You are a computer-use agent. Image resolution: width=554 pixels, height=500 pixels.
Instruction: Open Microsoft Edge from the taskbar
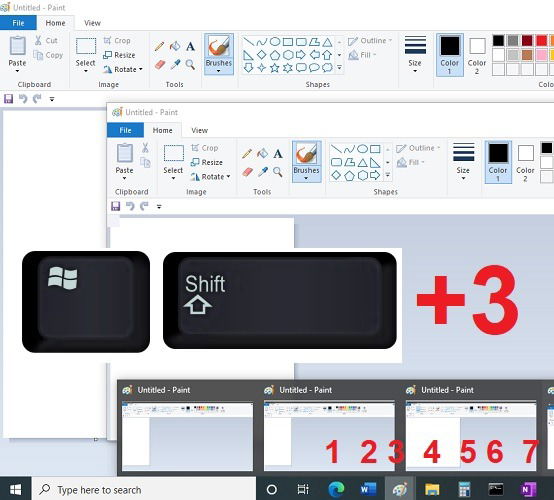pos(336,489)
